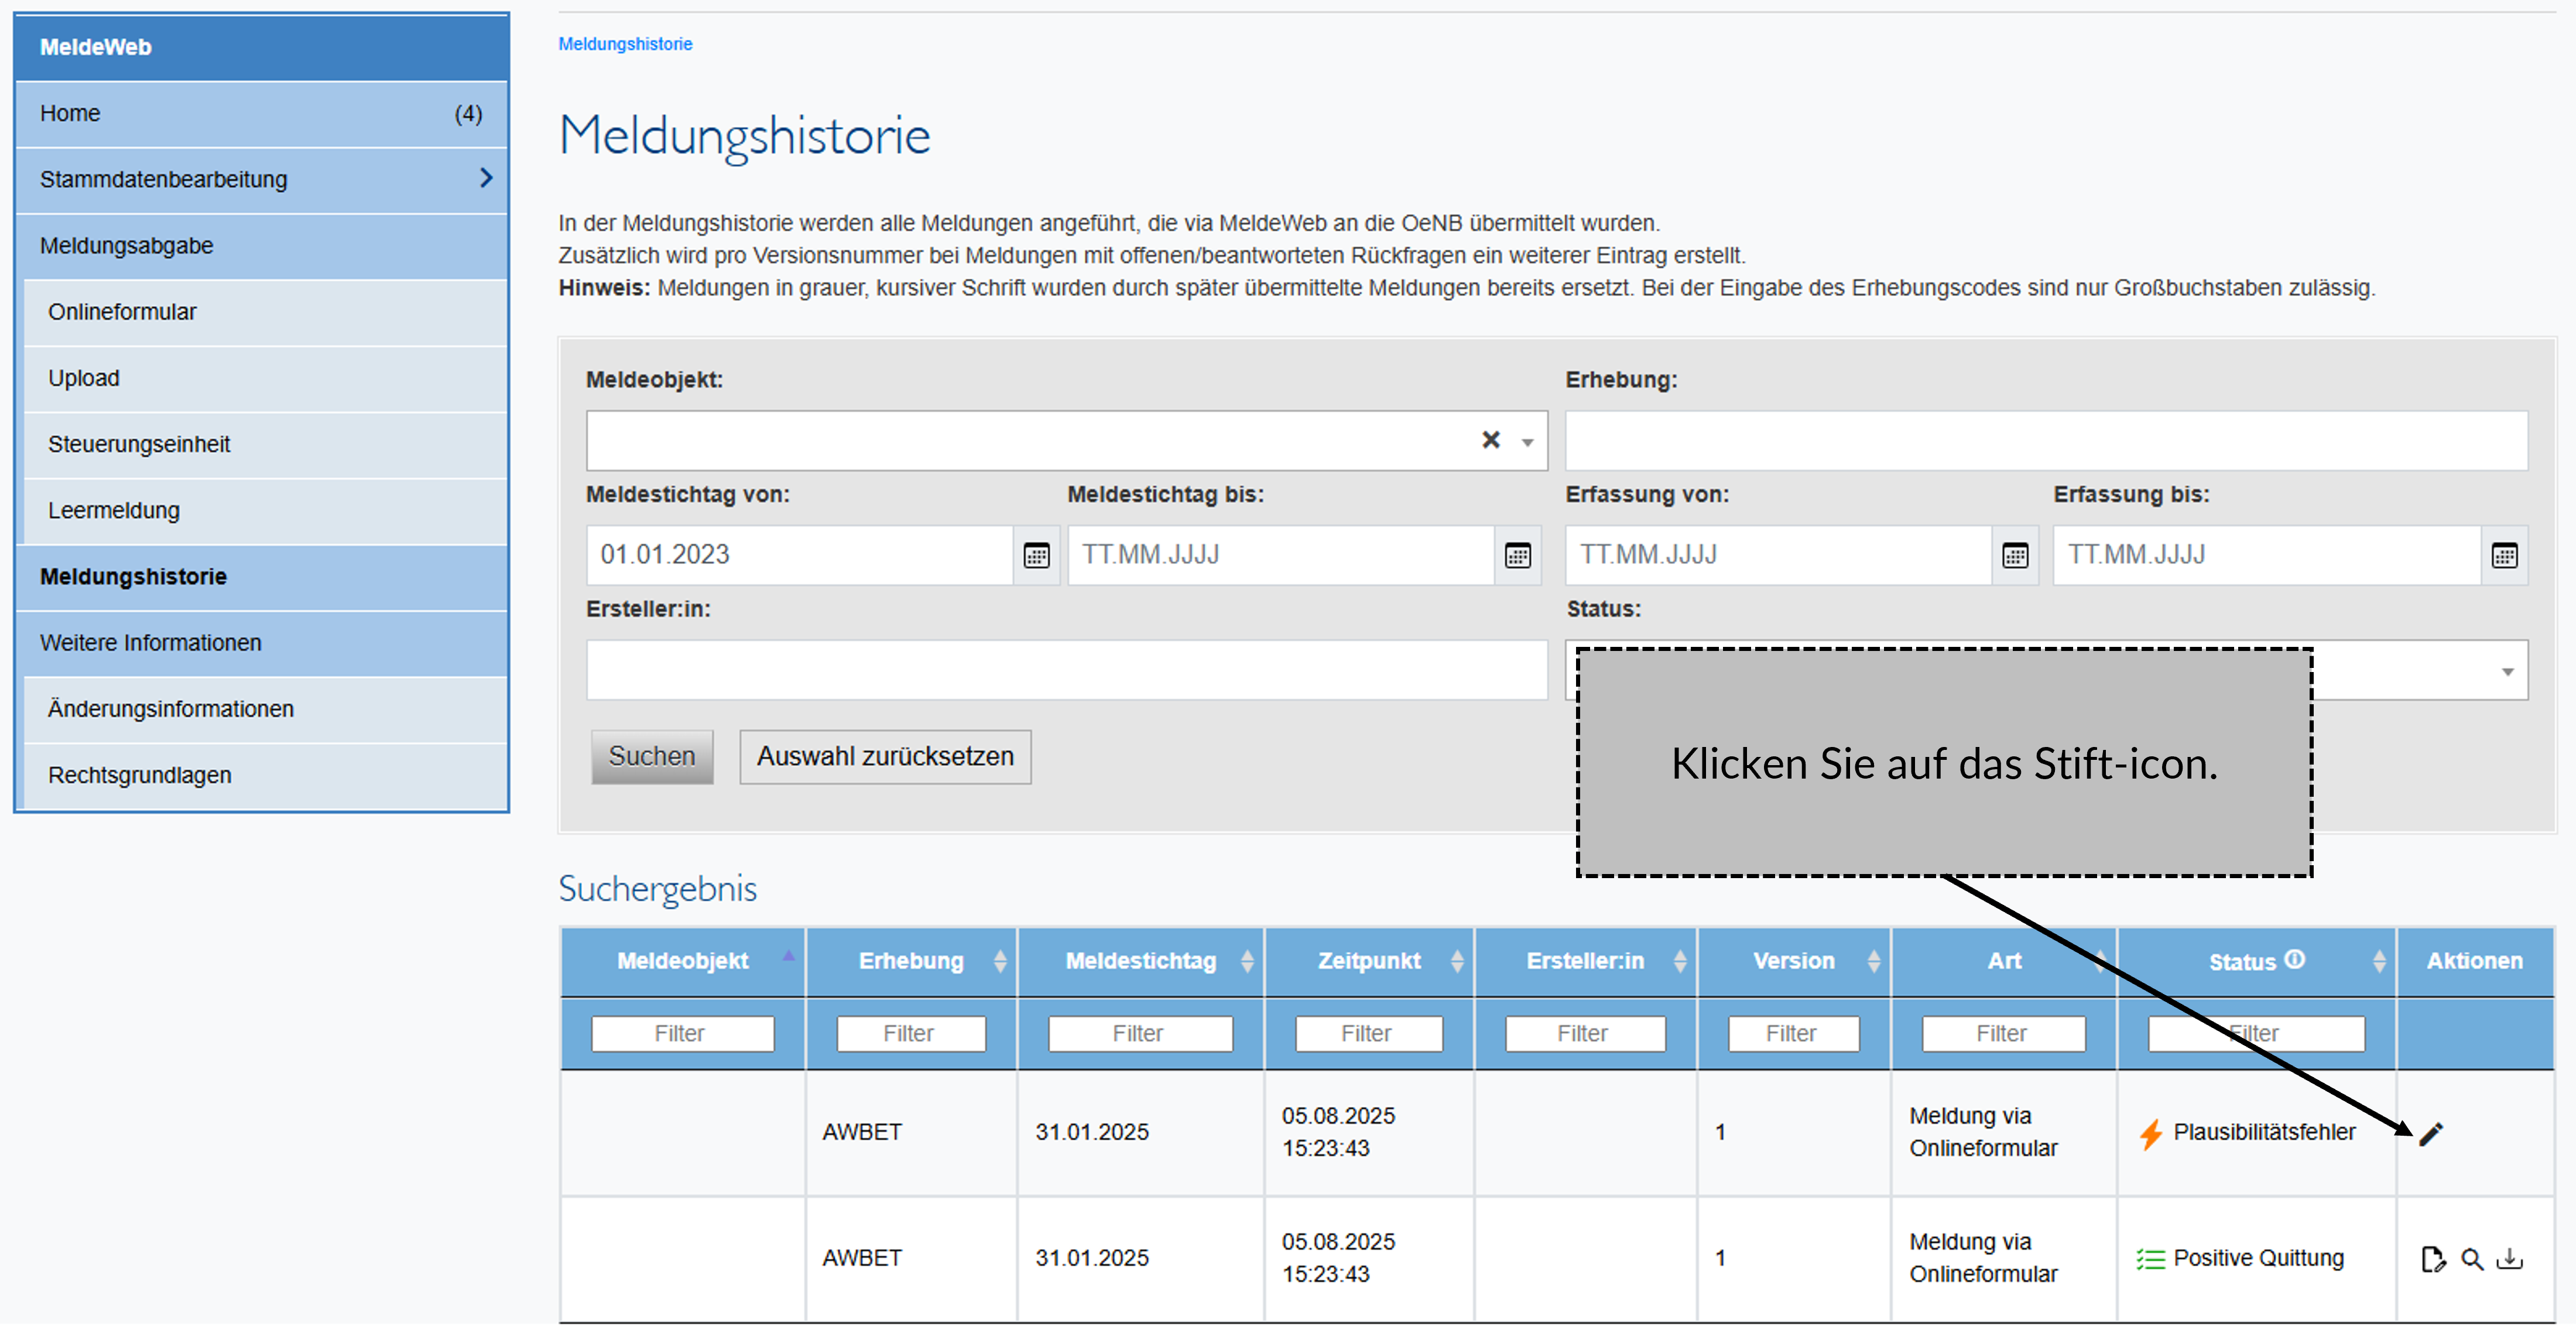This screenshot has height=1340, width=2576.
Task: Open the Status dropdown
Action: [x=2507, y=671]
